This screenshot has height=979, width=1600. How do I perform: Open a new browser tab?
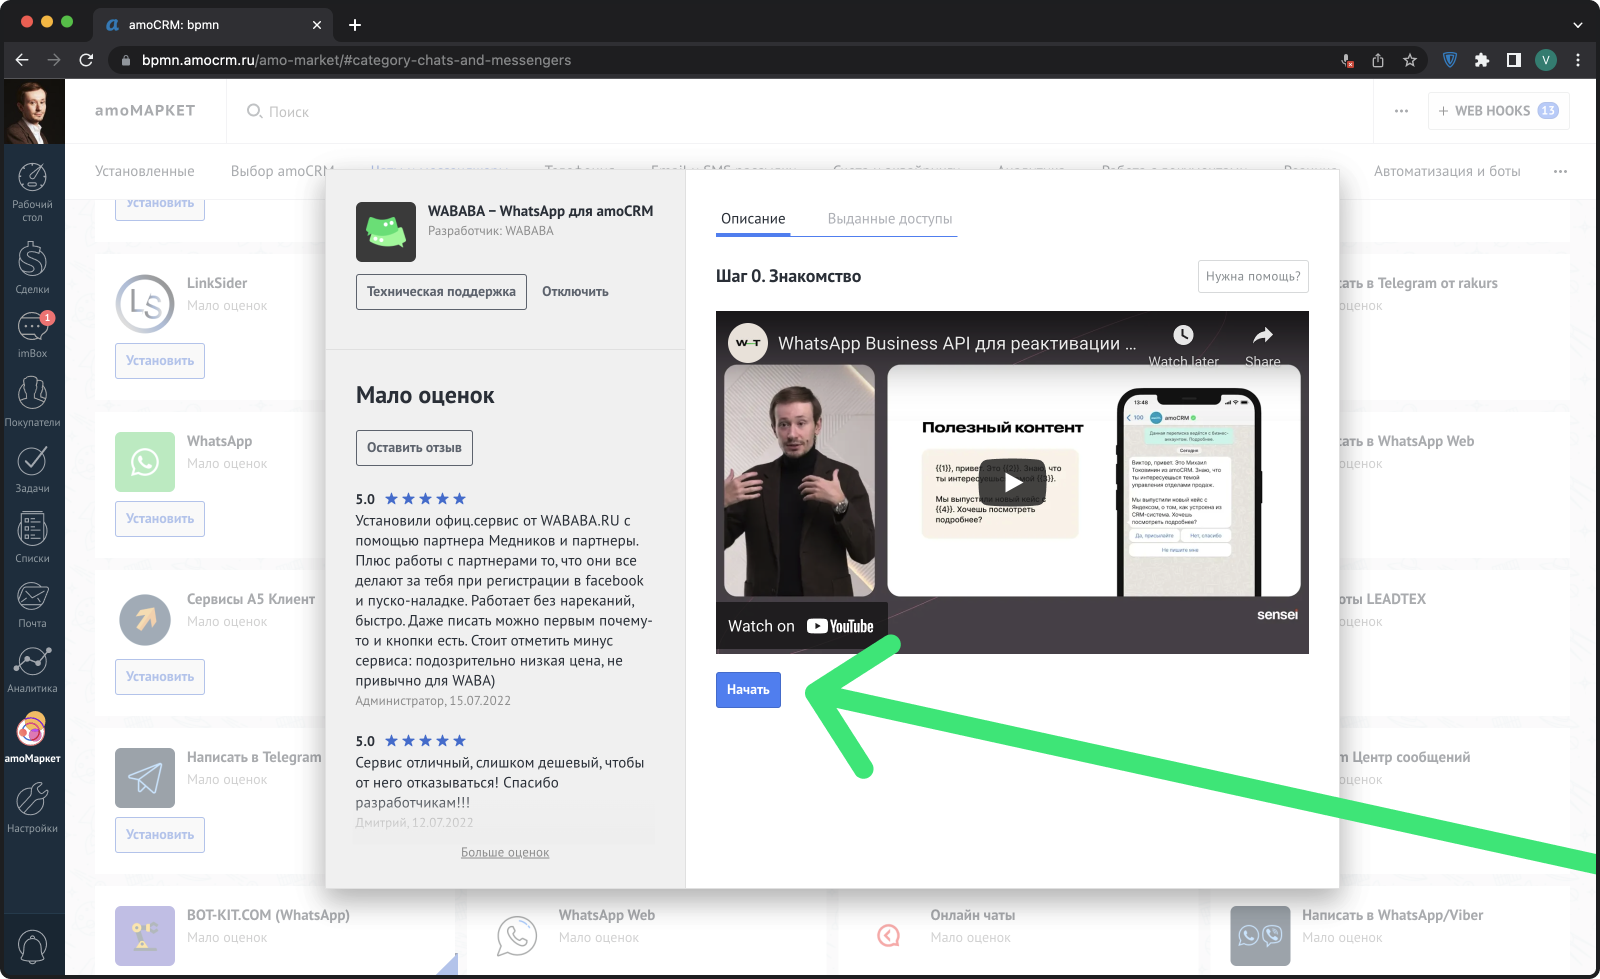coord(355,24)
